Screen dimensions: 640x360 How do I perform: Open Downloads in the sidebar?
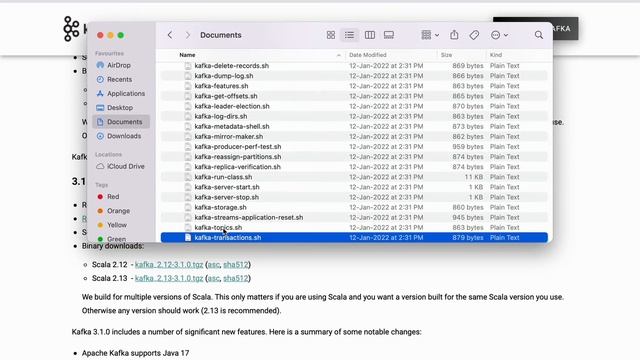124,136
